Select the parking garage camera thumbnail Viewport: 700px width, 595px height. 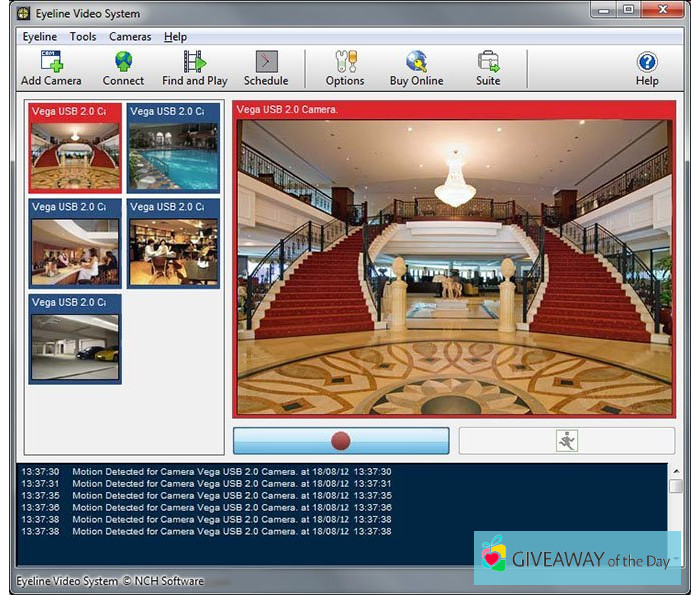(75, 346)
